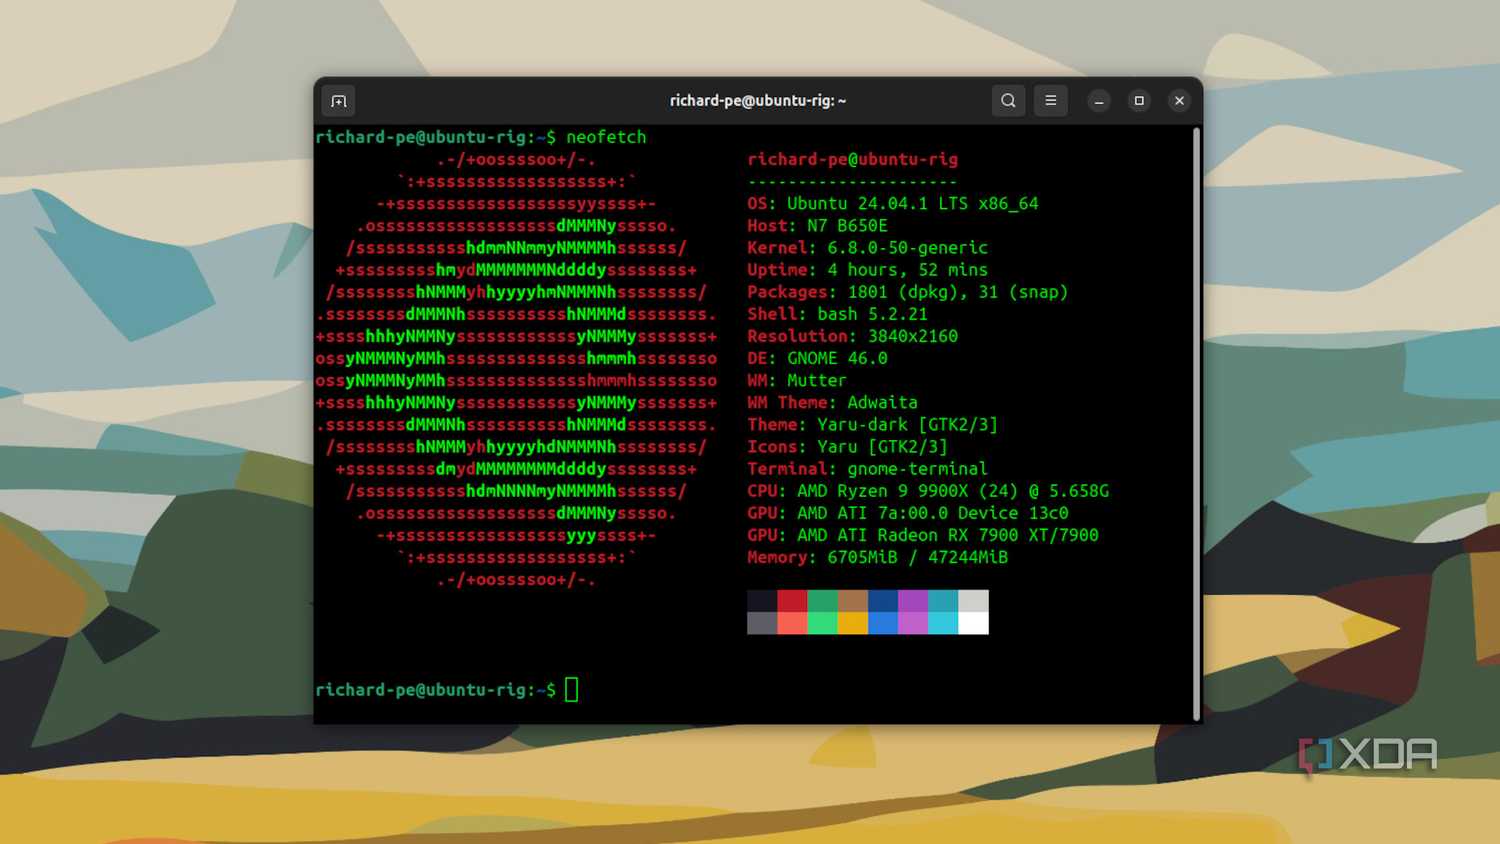Open a new terminal tab

coord(339,101)
